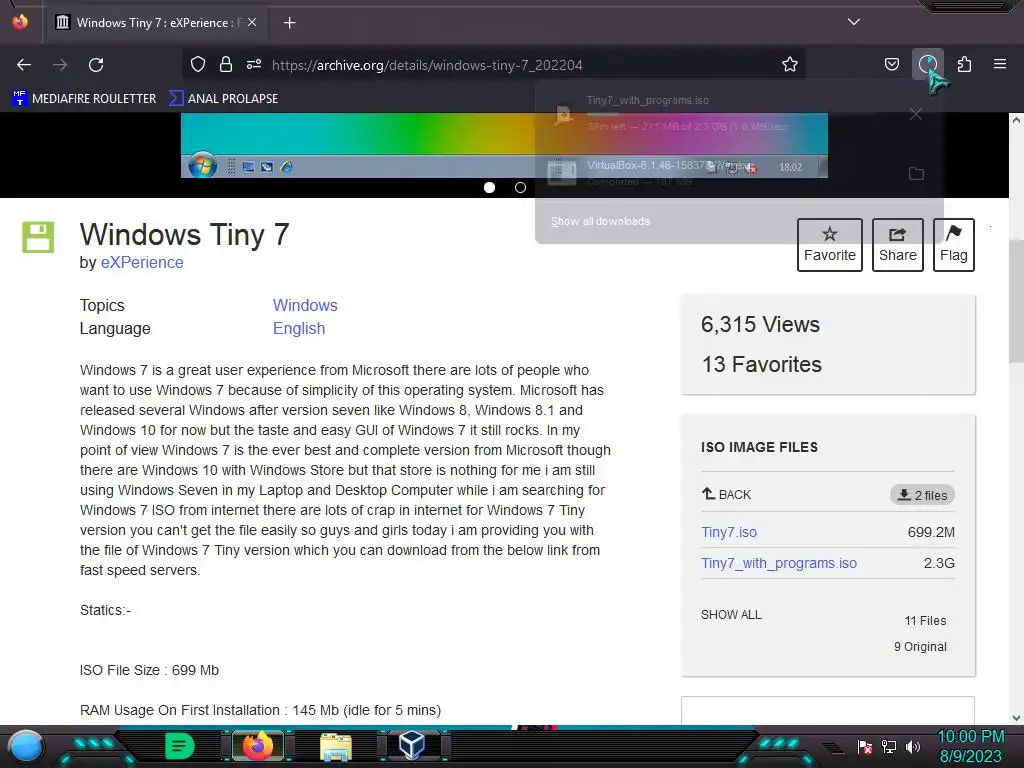Open File Explorer from the taskbar

(x=336, y=746)
